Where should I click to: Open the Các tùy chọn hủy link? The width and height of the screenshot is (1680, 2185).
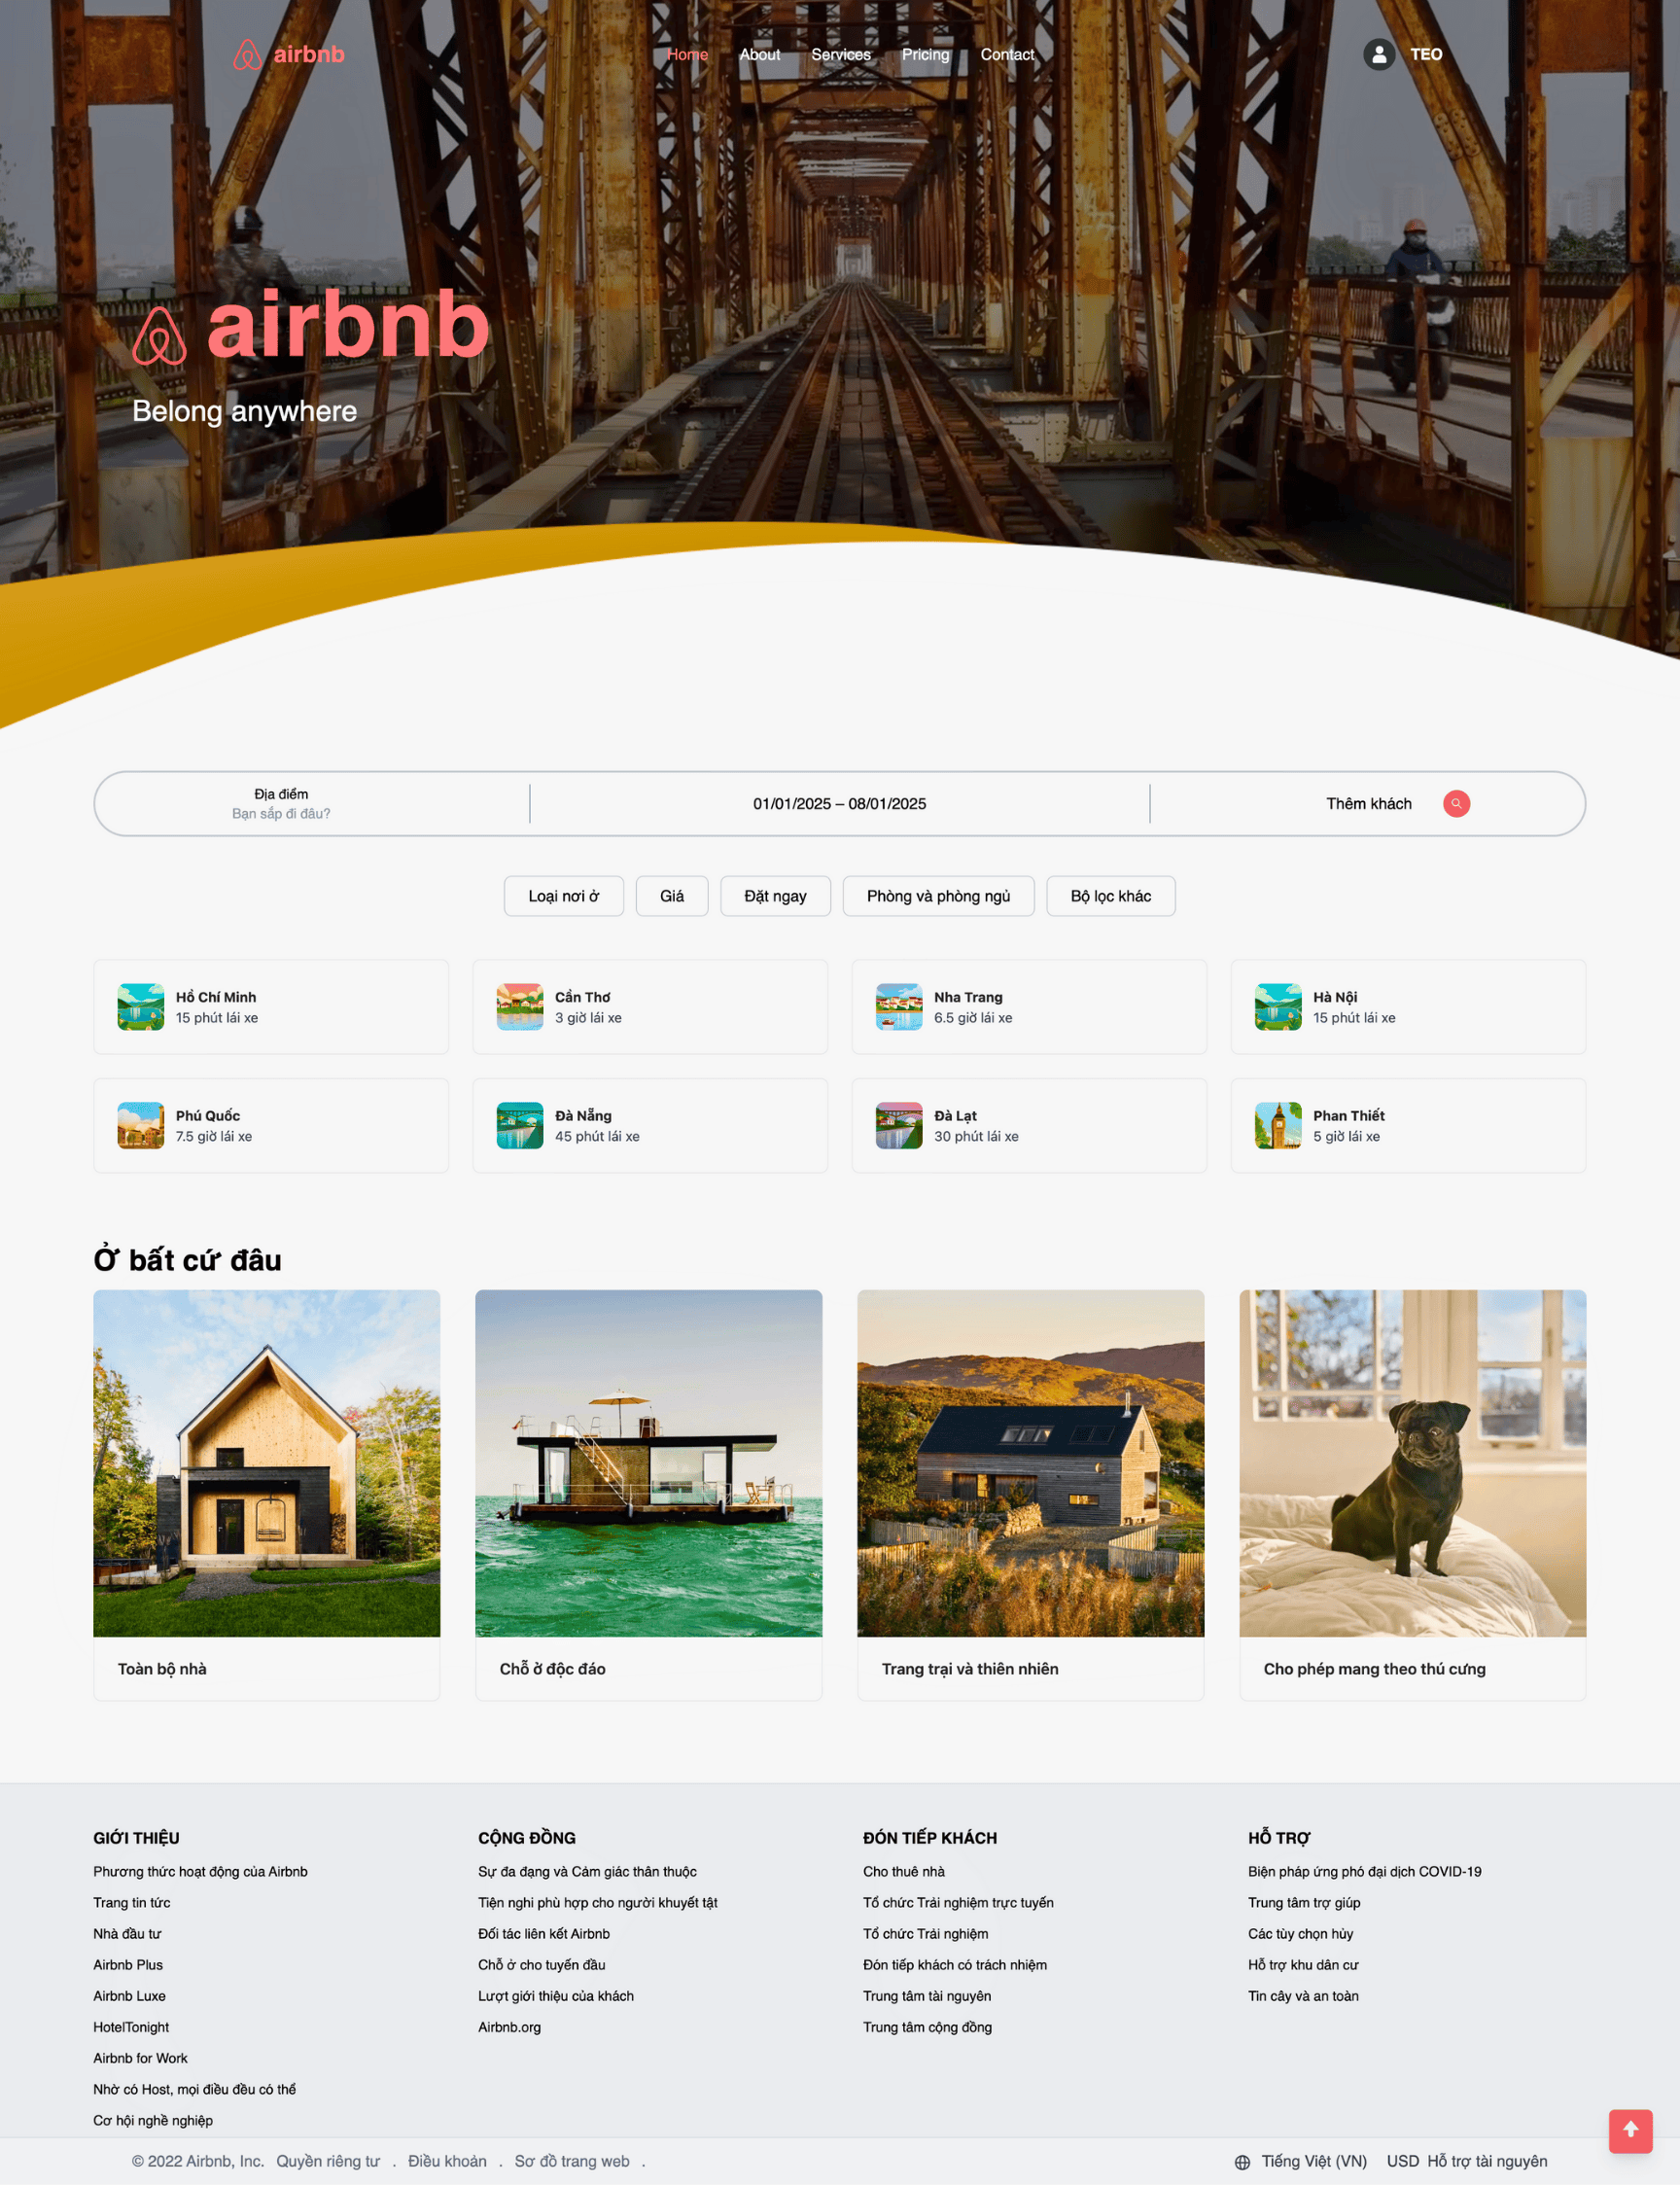(1300, 1933)
